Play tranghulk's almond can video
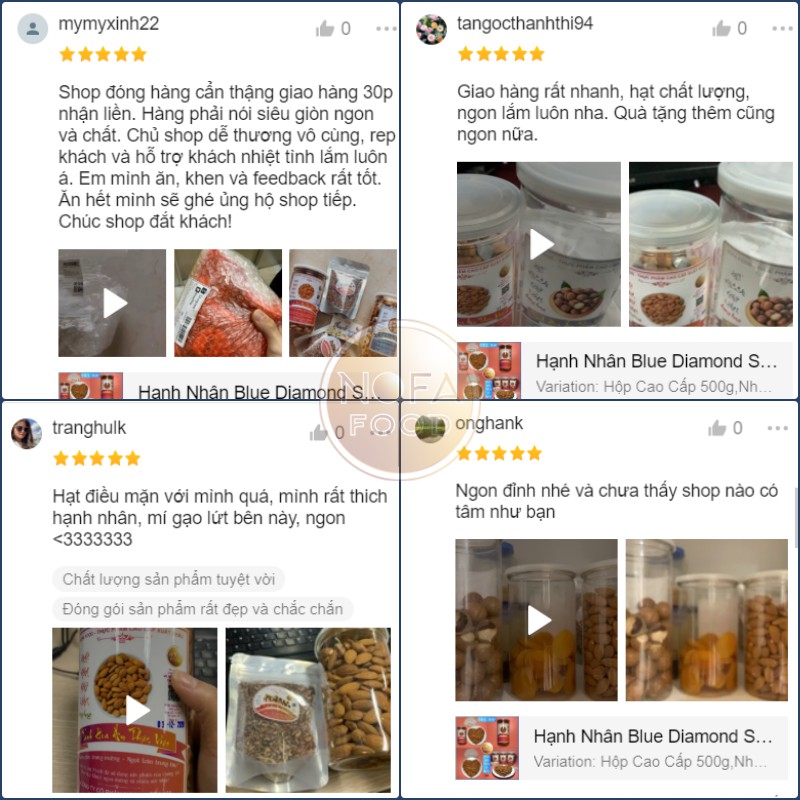Image resolution: width=800 pixels, height=800 pixels. (135, 710)
